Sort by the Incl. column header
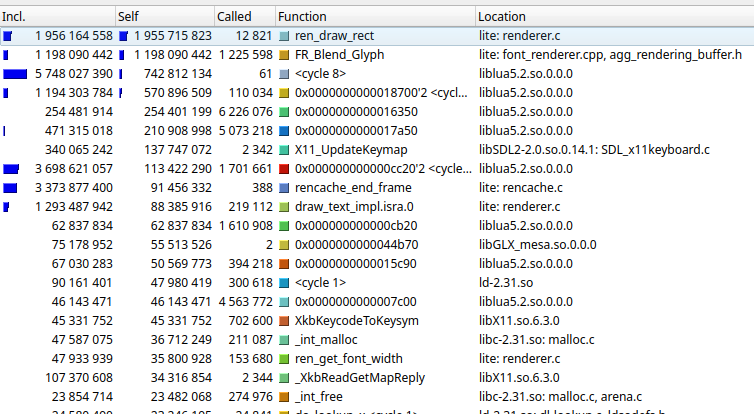754x414 pixels. click(x=58, y=16)
